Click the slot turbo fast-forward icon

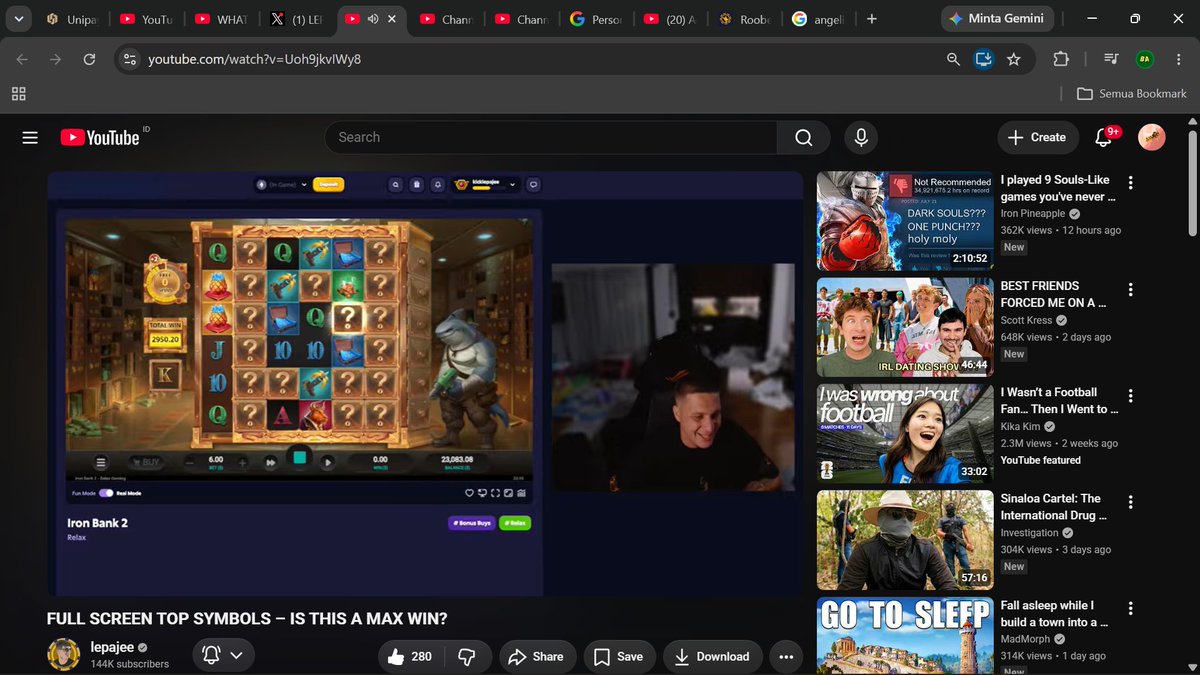(x=270, y=462)
